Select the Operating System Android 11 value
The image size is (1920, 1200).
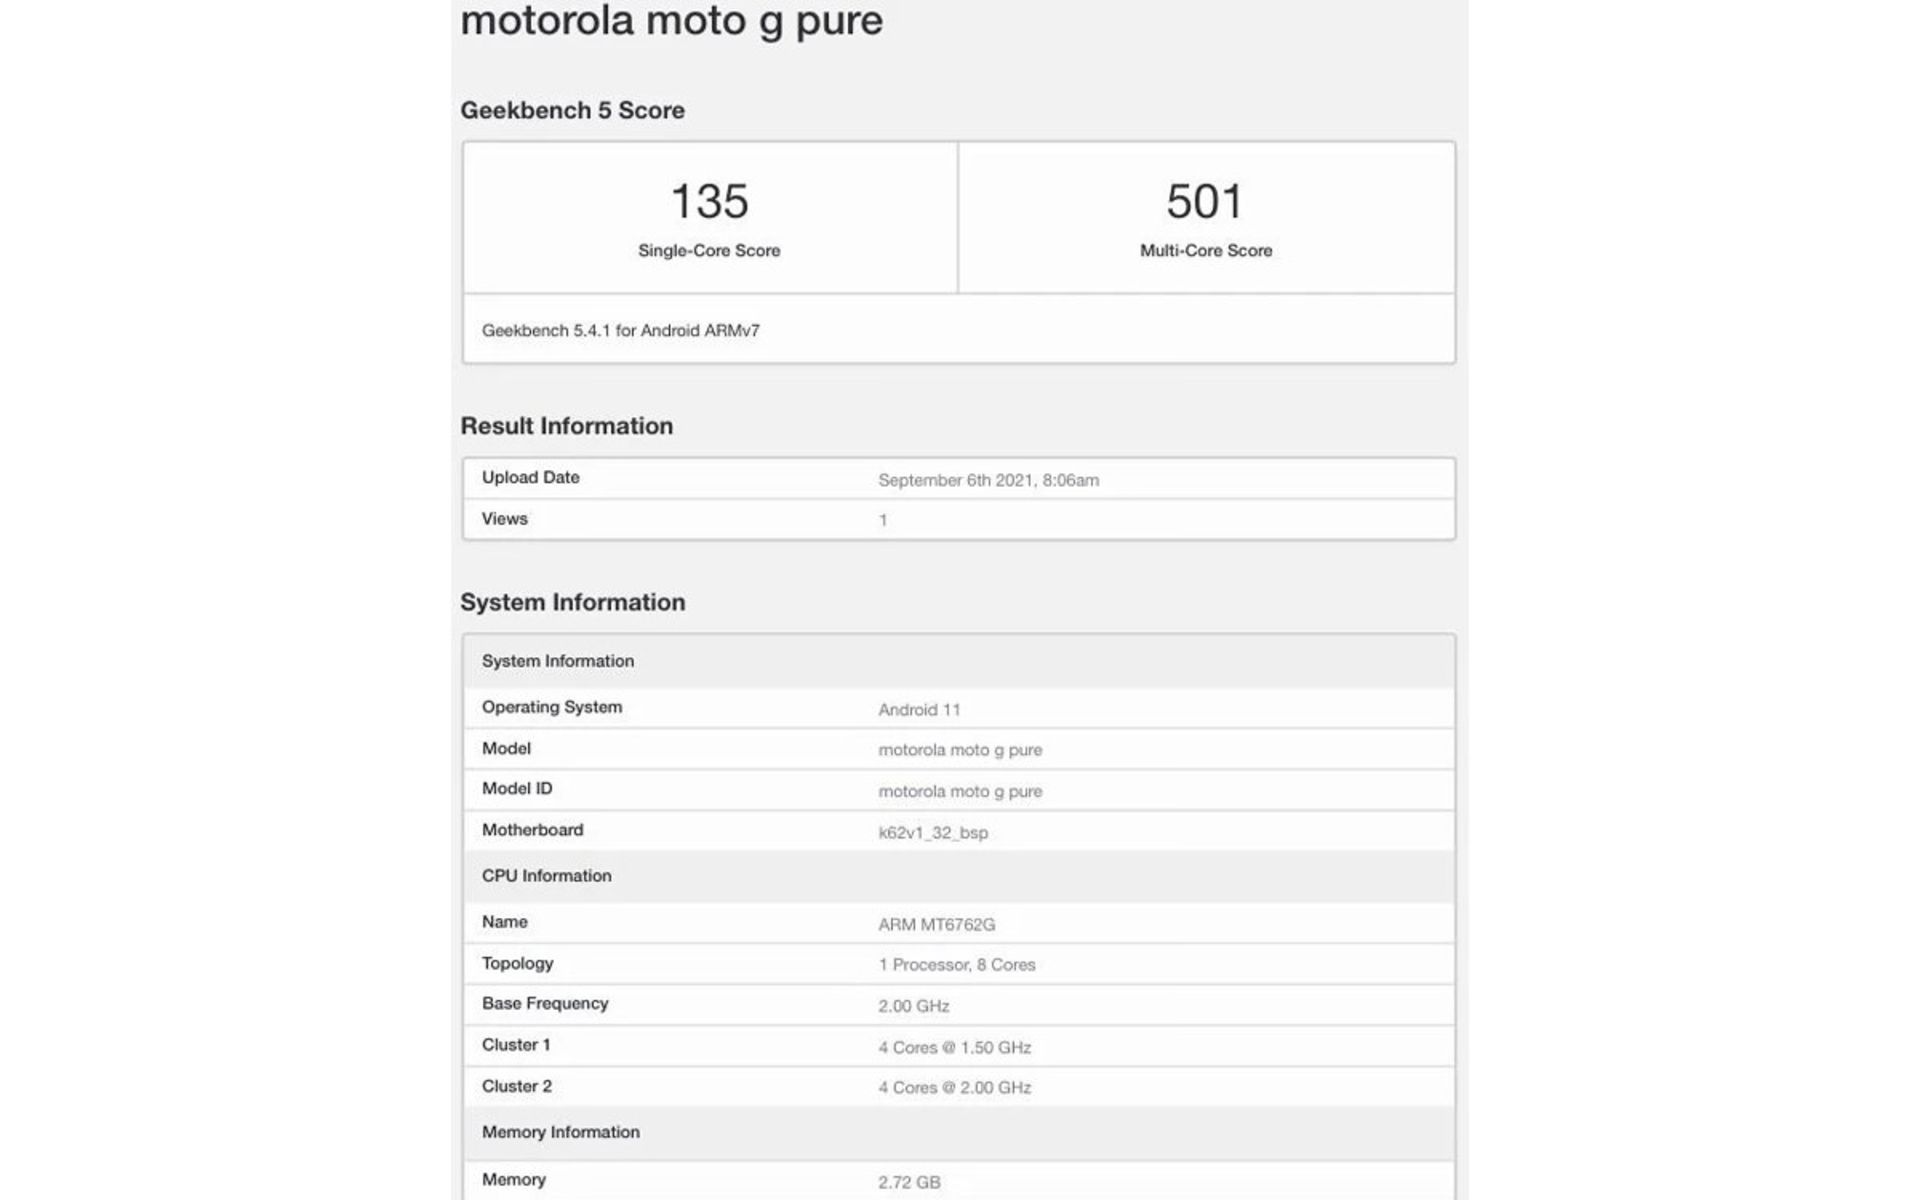pos(919,710)
